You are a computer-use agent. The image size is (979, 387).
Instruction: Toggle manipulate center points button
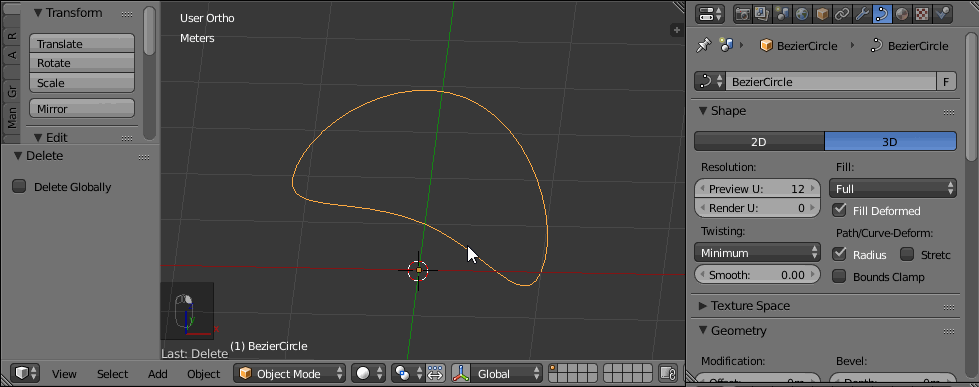click(435, 373)
